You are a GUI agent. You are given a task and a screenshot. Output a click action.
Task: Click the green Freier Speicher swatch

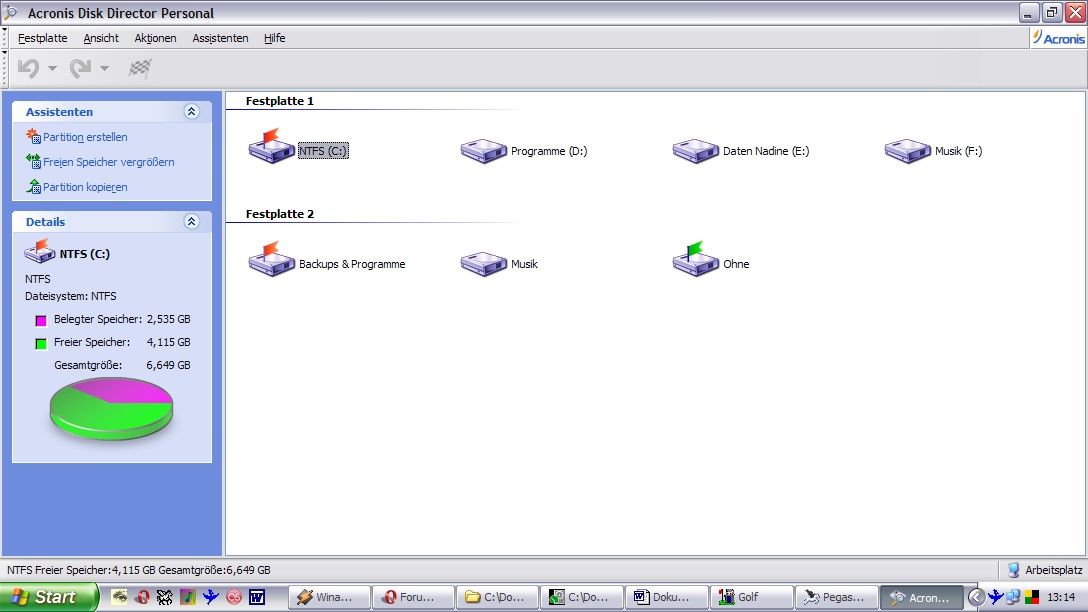41,343
